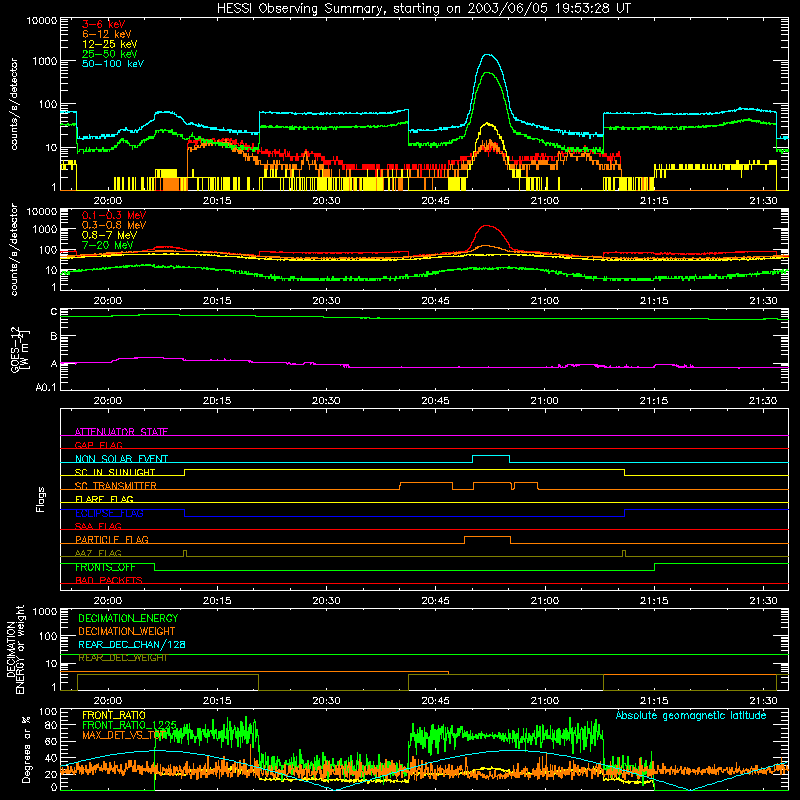This screenshot has height=800, width=800.
Task: Click the 0.8-7 MeV legend label
Action: 109,235
